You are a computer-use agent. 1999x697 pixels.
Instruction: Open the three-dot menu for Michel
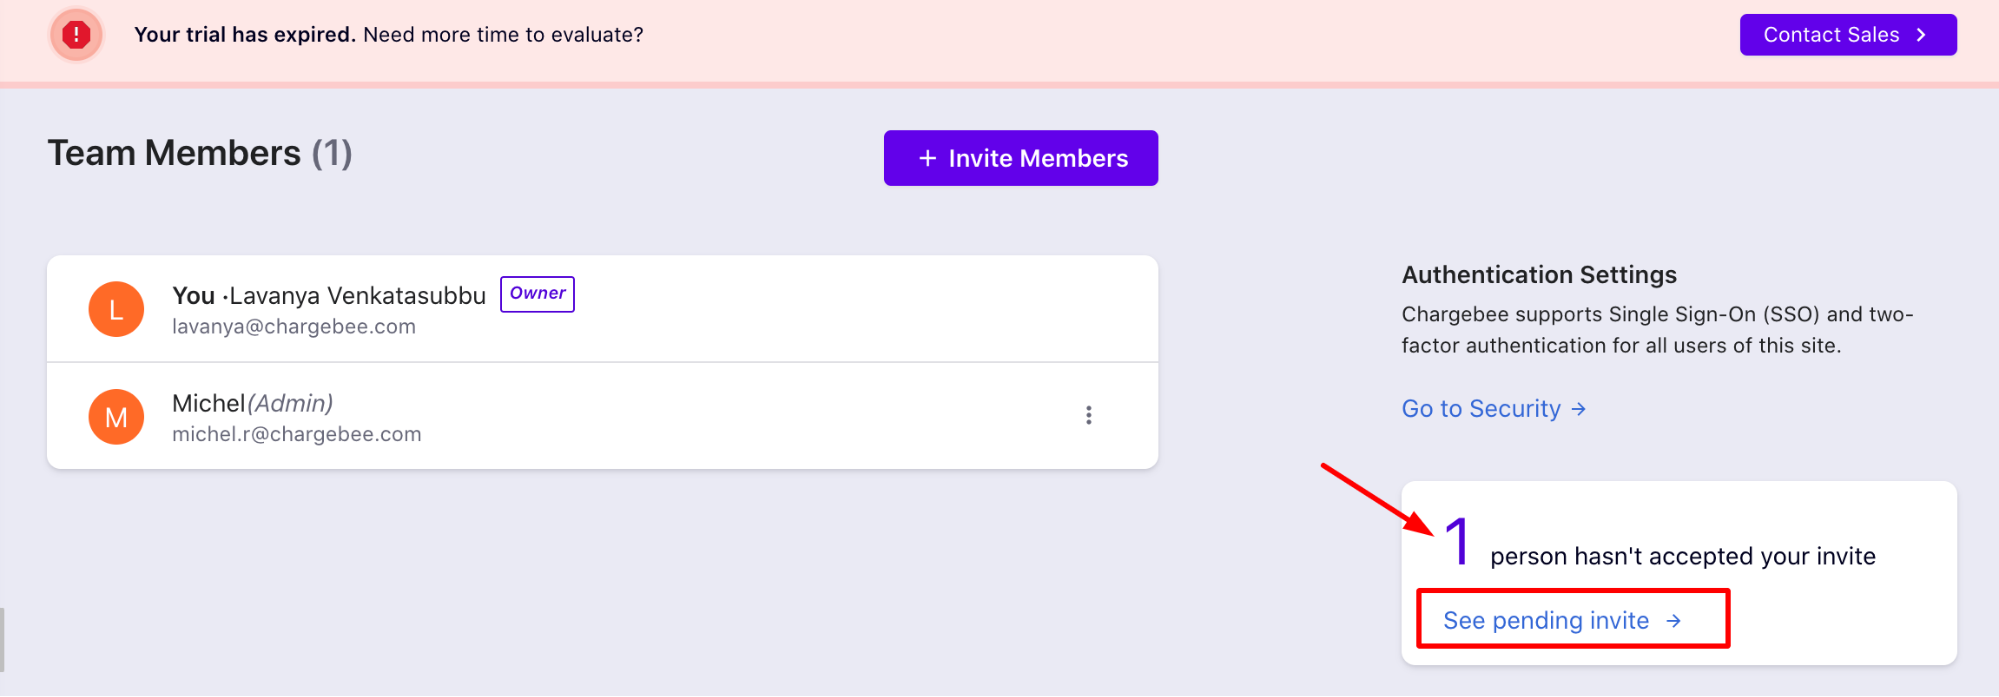point(1089,415)
